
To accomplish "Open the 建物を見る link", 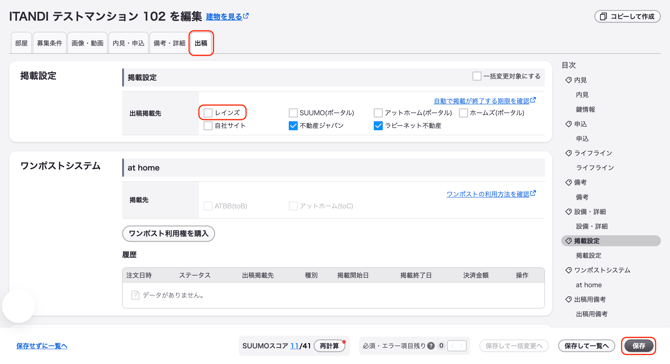I will (227, 17).
